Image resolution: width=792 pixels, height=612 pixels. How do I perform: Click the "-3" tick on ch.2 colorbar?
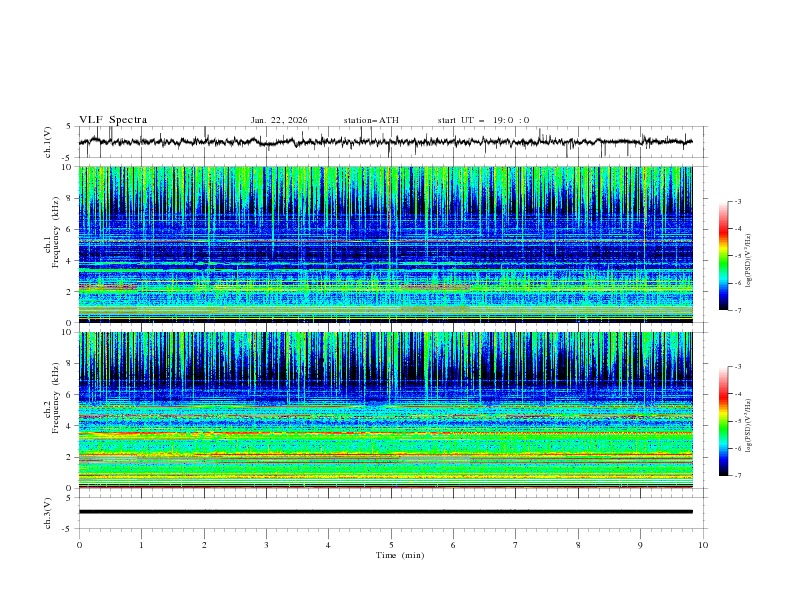click(x=738, y=367)
